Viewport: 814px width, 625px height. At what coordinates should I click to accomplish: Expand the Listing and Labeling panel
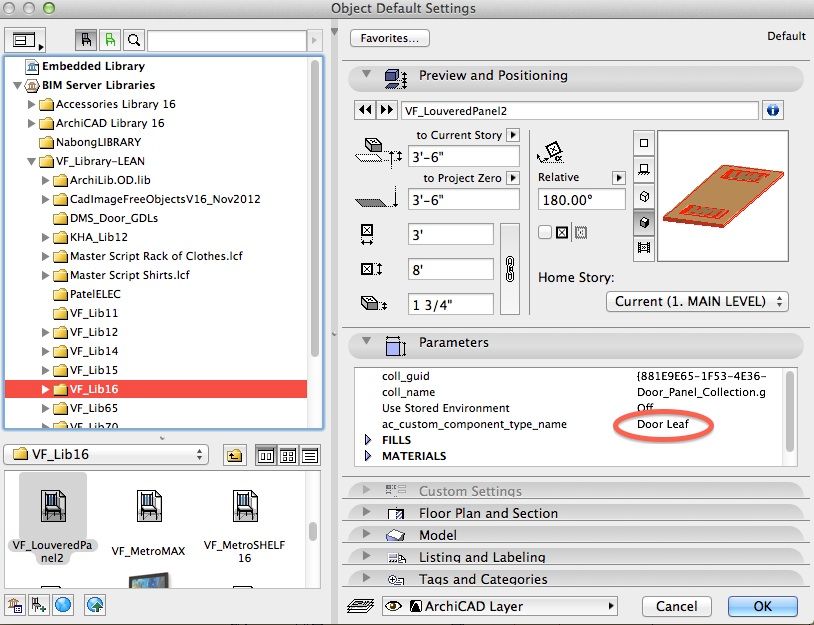[367, 555]
